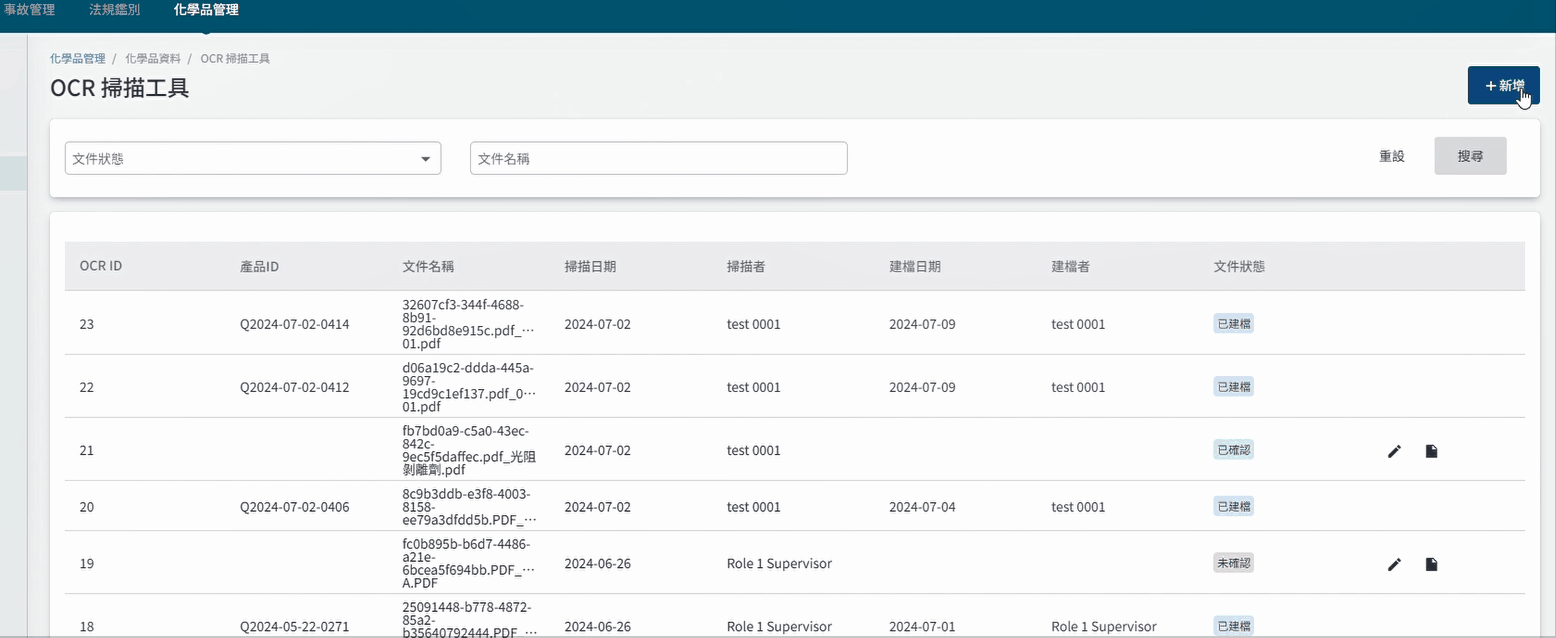Viewport: 1556px width, 638px height.
Task: Click the pencil edit icon for record 19
Action: [x=1394, y=564]
